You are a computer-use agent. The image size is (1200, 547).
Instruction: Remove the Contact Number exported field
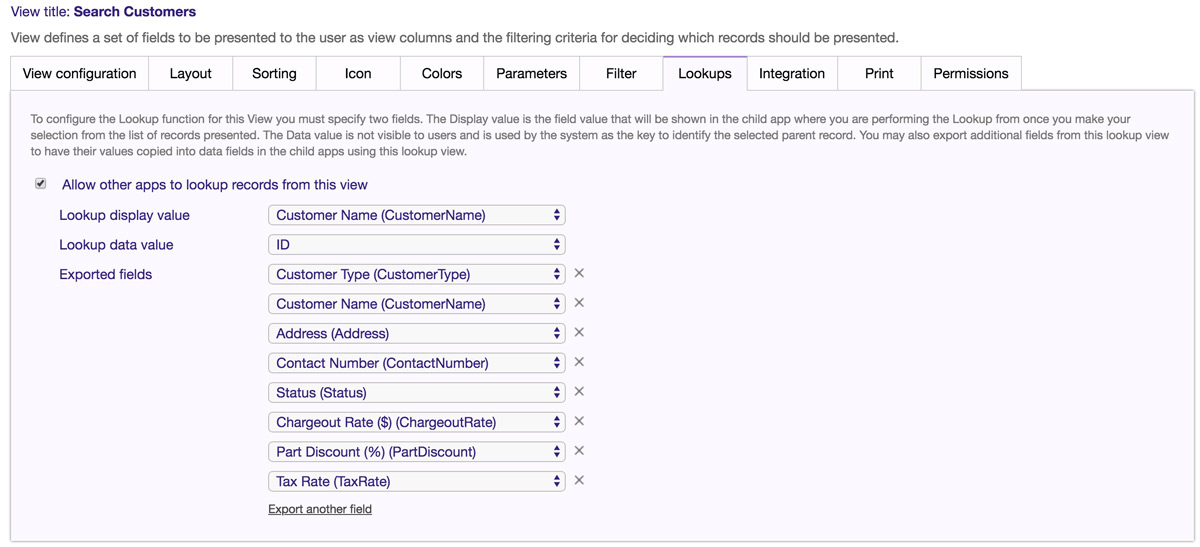579,362
